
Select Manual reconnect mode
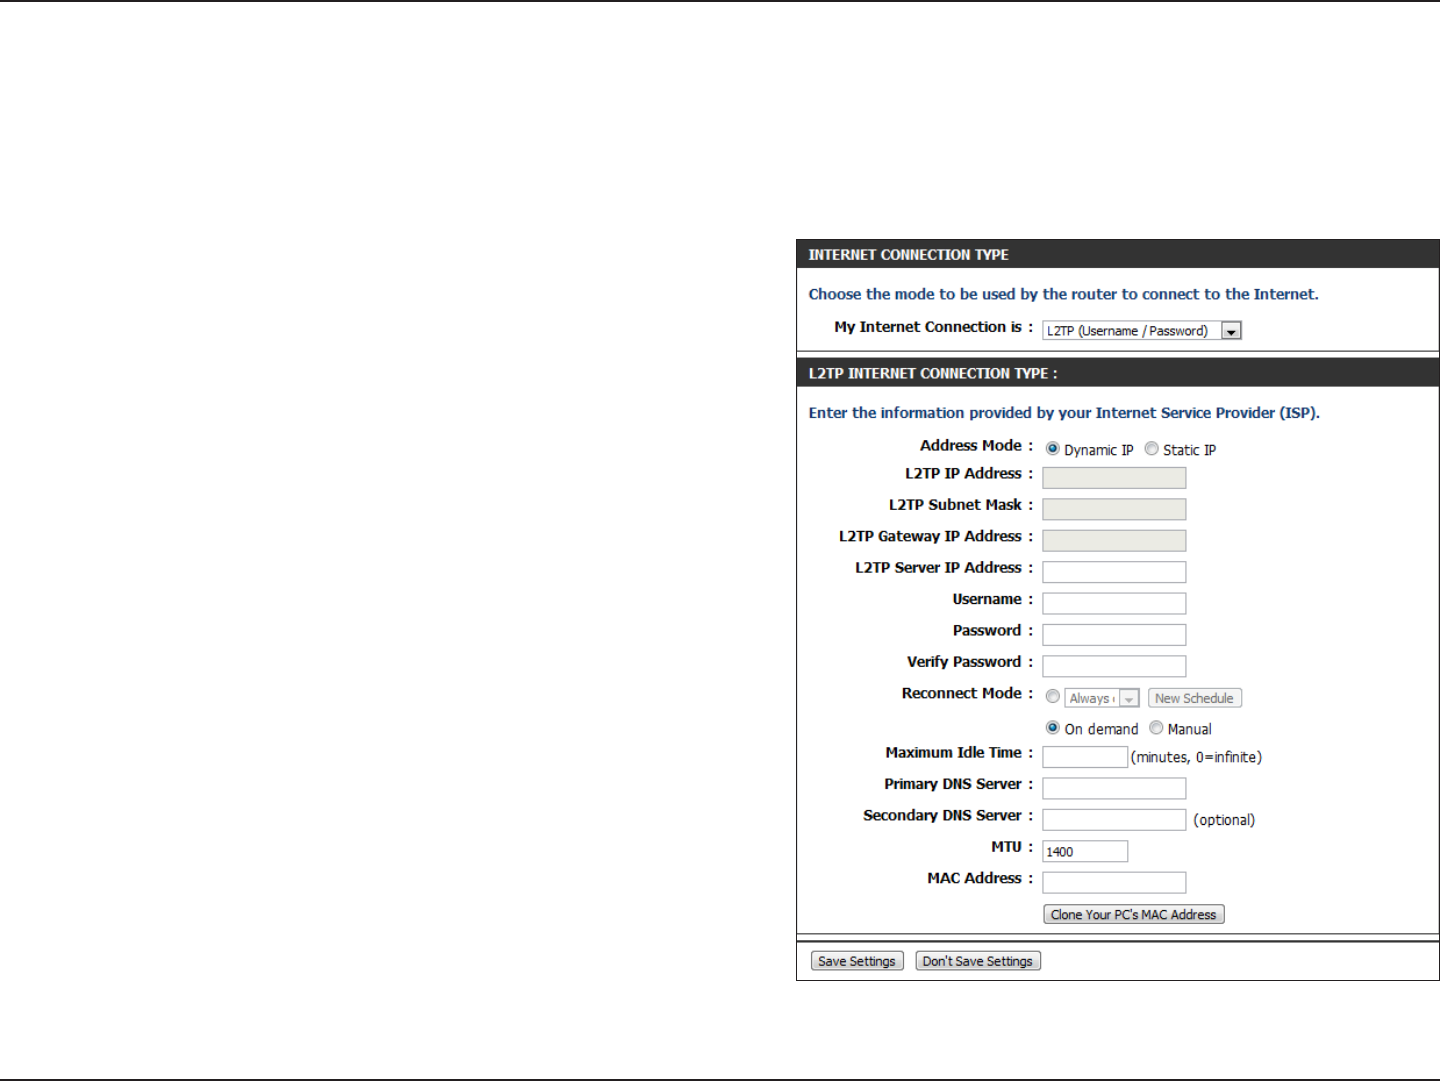tap(1156, 728)
